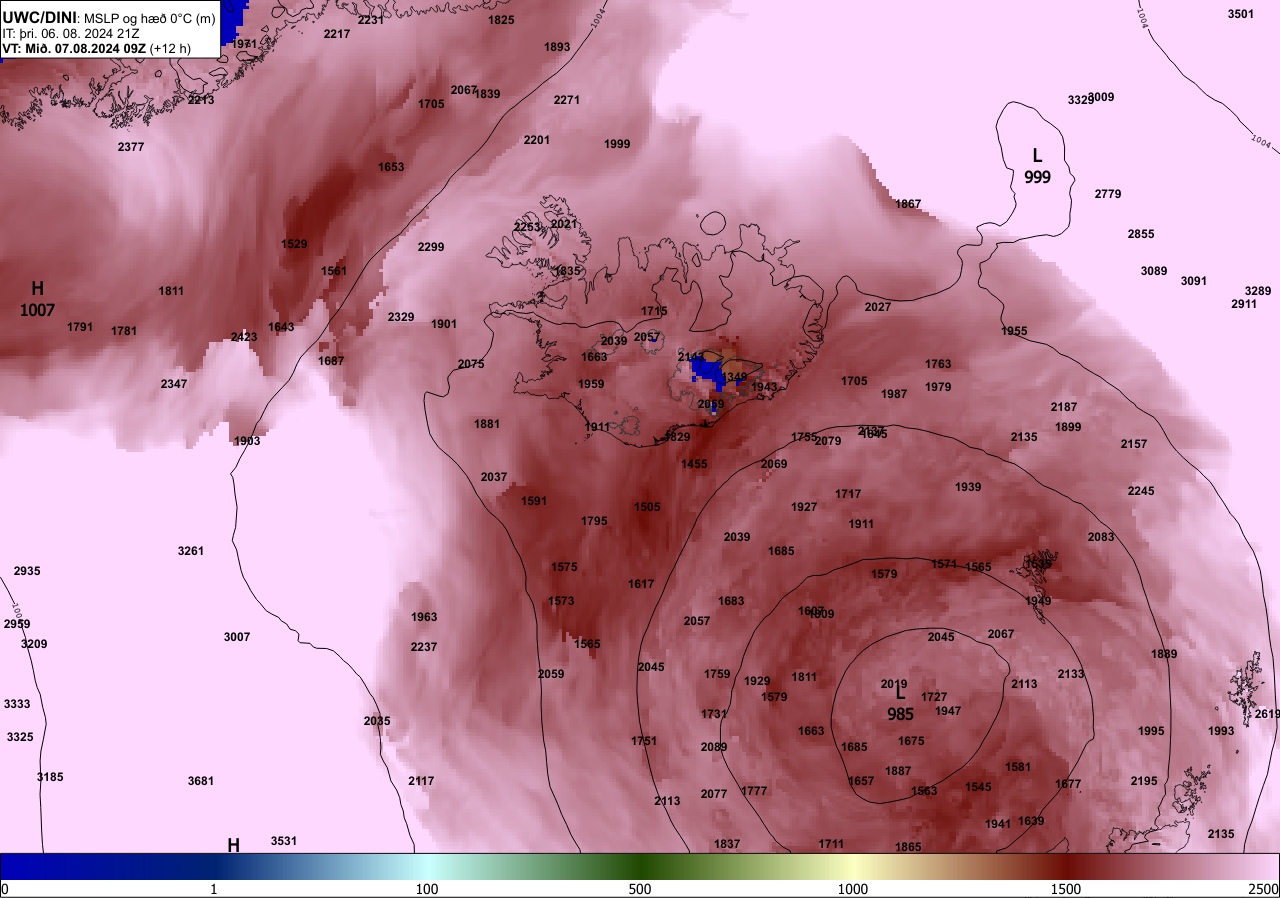Click the height value 2423
The width and height of the screenshot is (1280, 898).
click(244, 337)
